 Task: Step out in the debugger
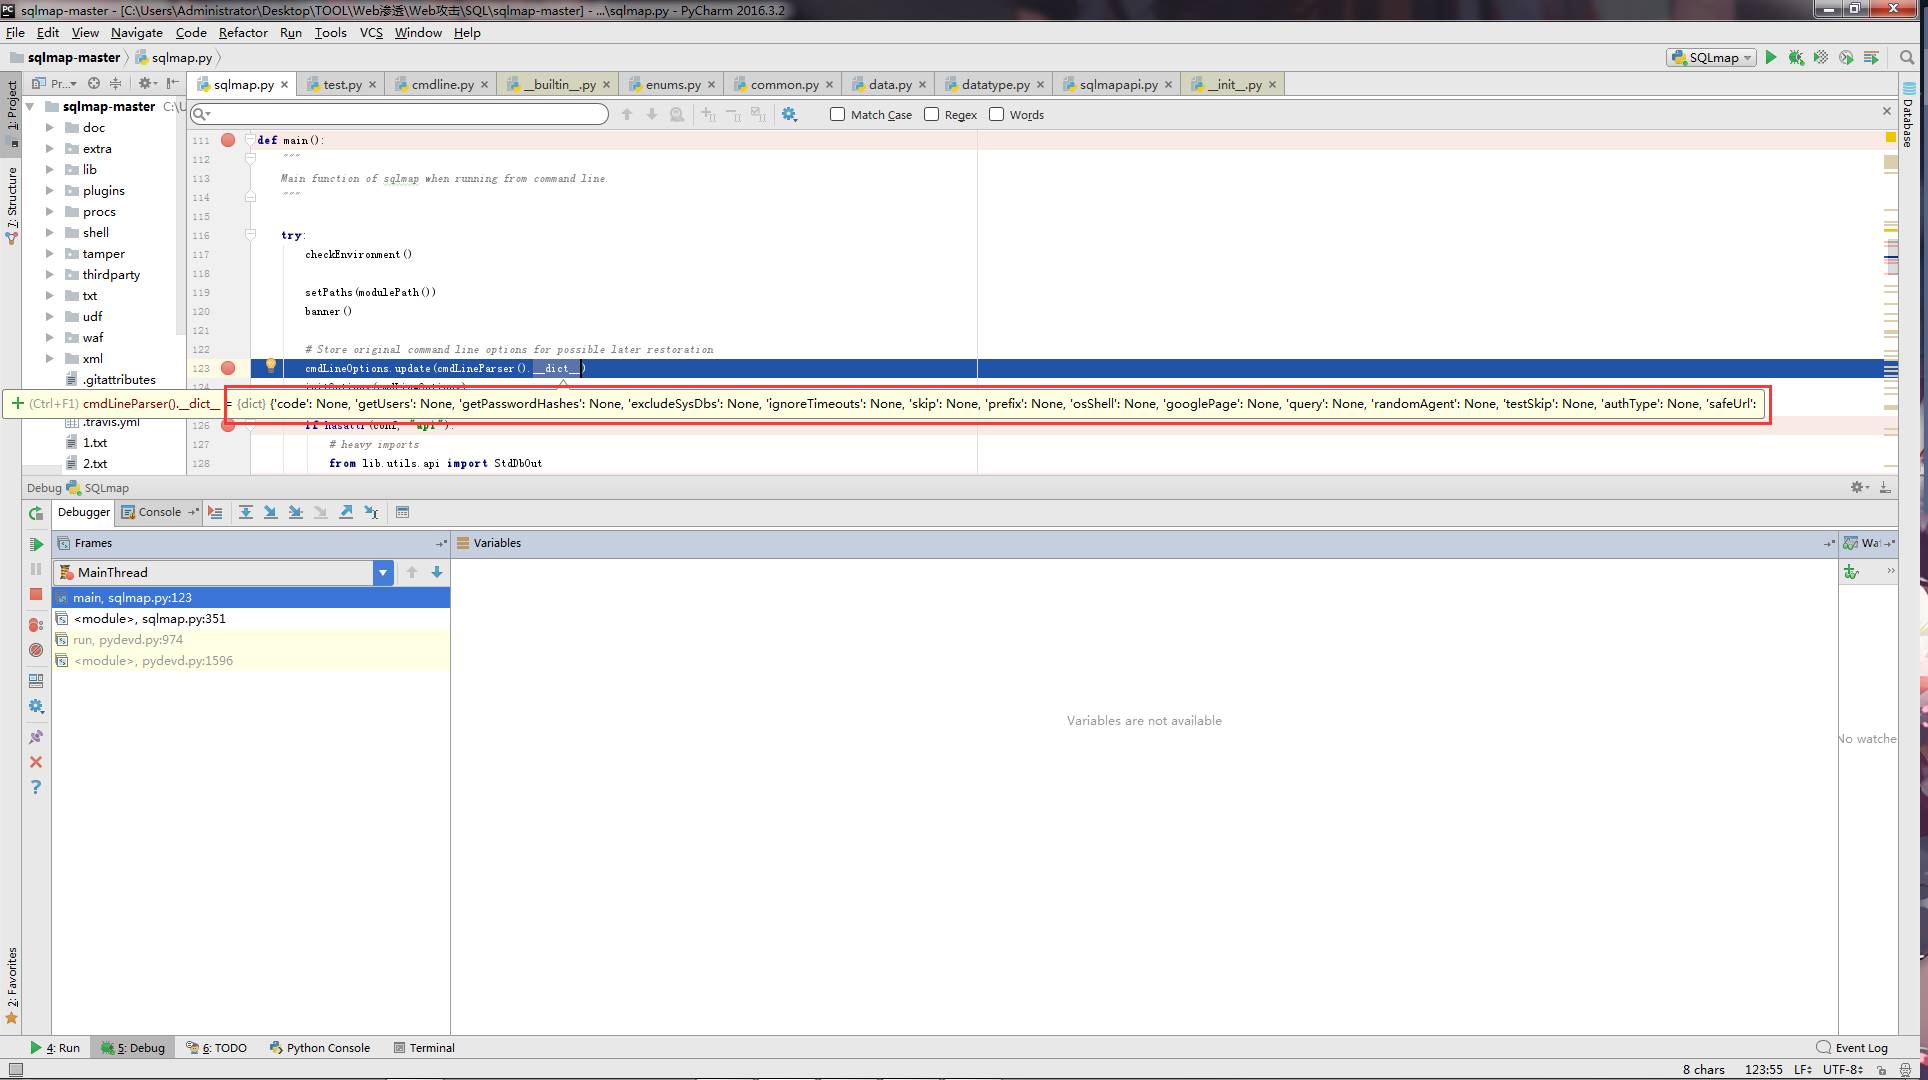pos(346,512)
